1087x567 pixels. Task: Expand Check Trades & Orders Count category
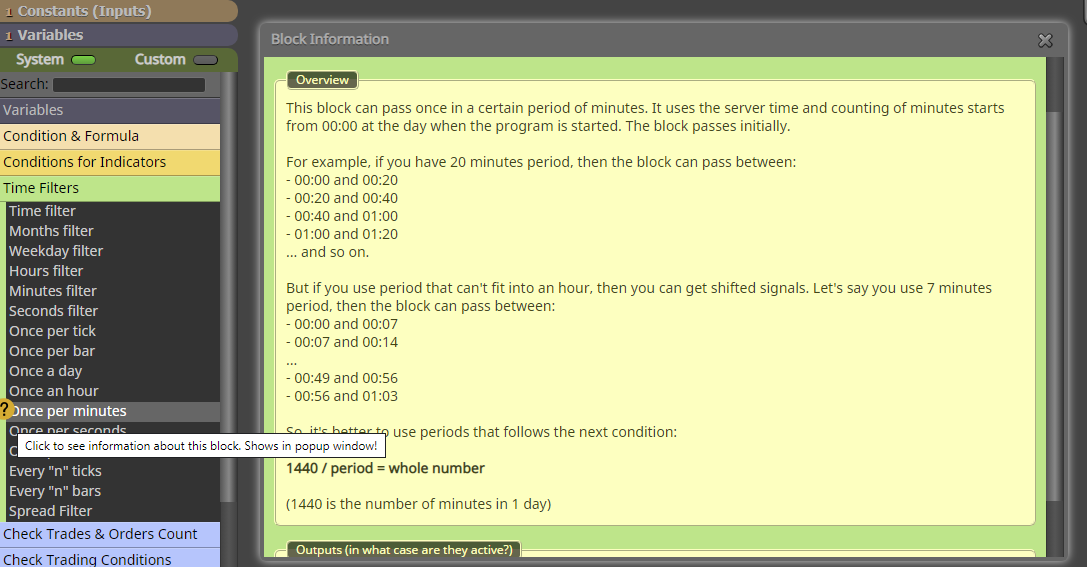(110, 534)
